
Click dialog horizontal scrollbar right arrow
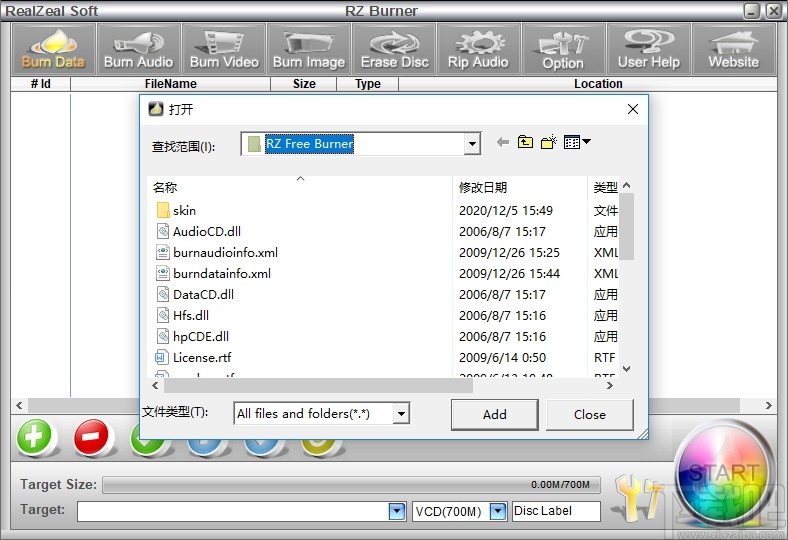(x=610, y=386)
